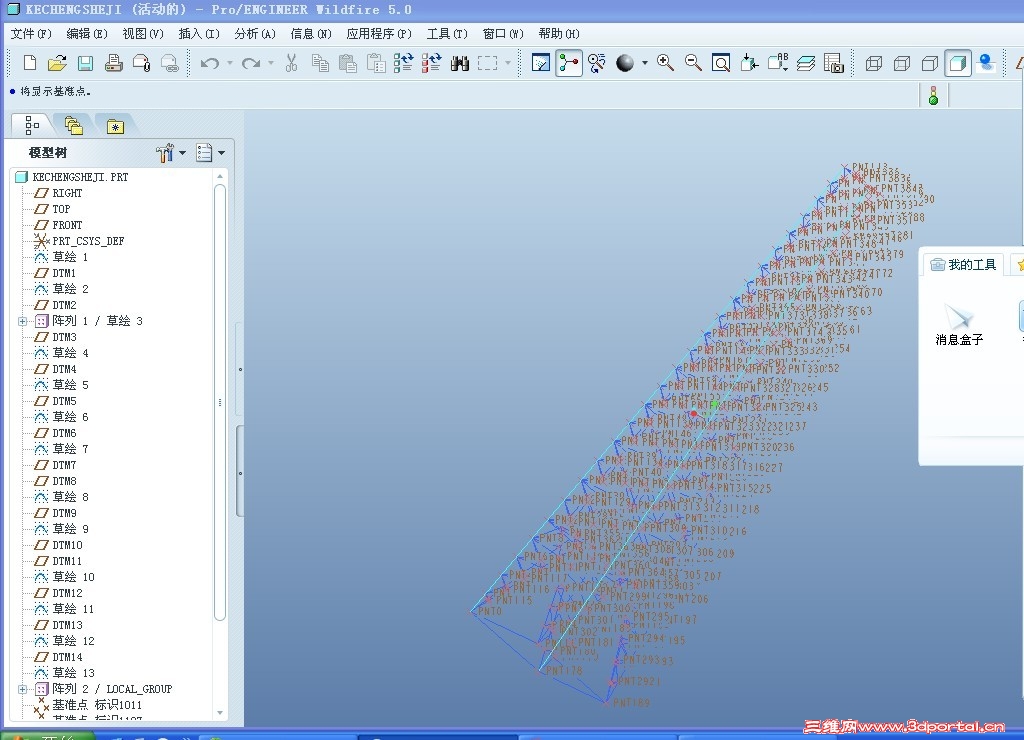This screenshot has height=740, width=1024.
Task: Select Hidden Line display style
Action: coord(901,63)
